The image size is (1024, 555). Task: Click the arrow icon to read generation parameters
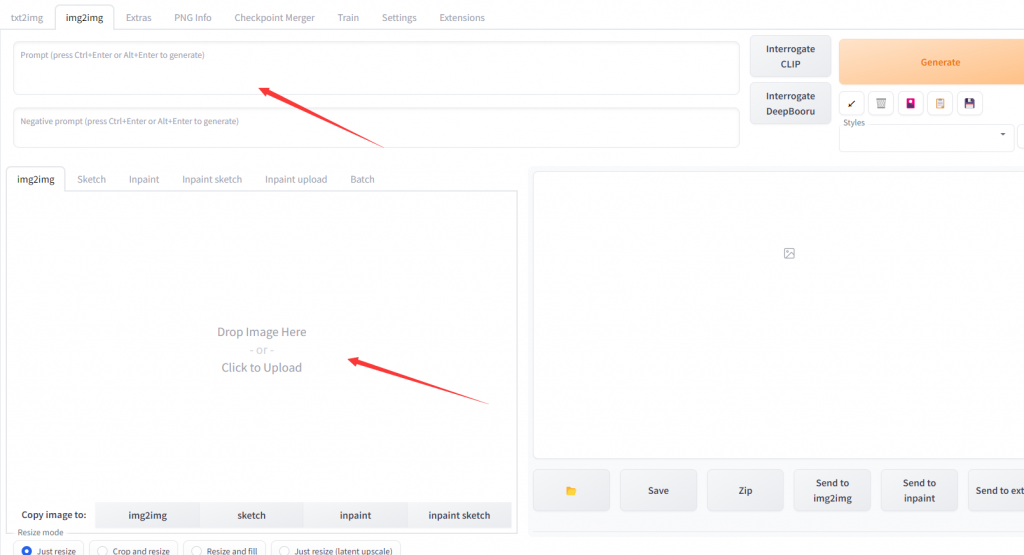(x=852, y=103)
